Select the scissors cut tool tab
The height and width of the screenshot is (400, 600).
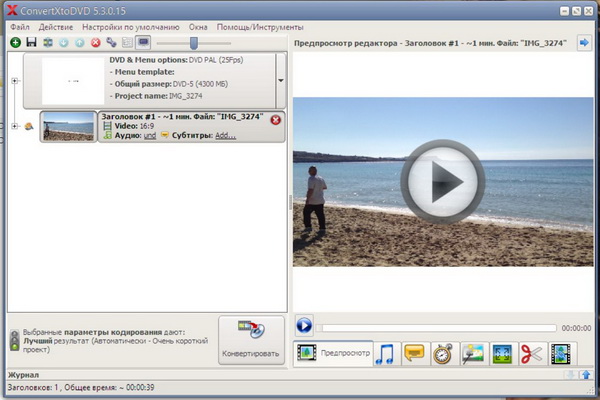point(531,354)
